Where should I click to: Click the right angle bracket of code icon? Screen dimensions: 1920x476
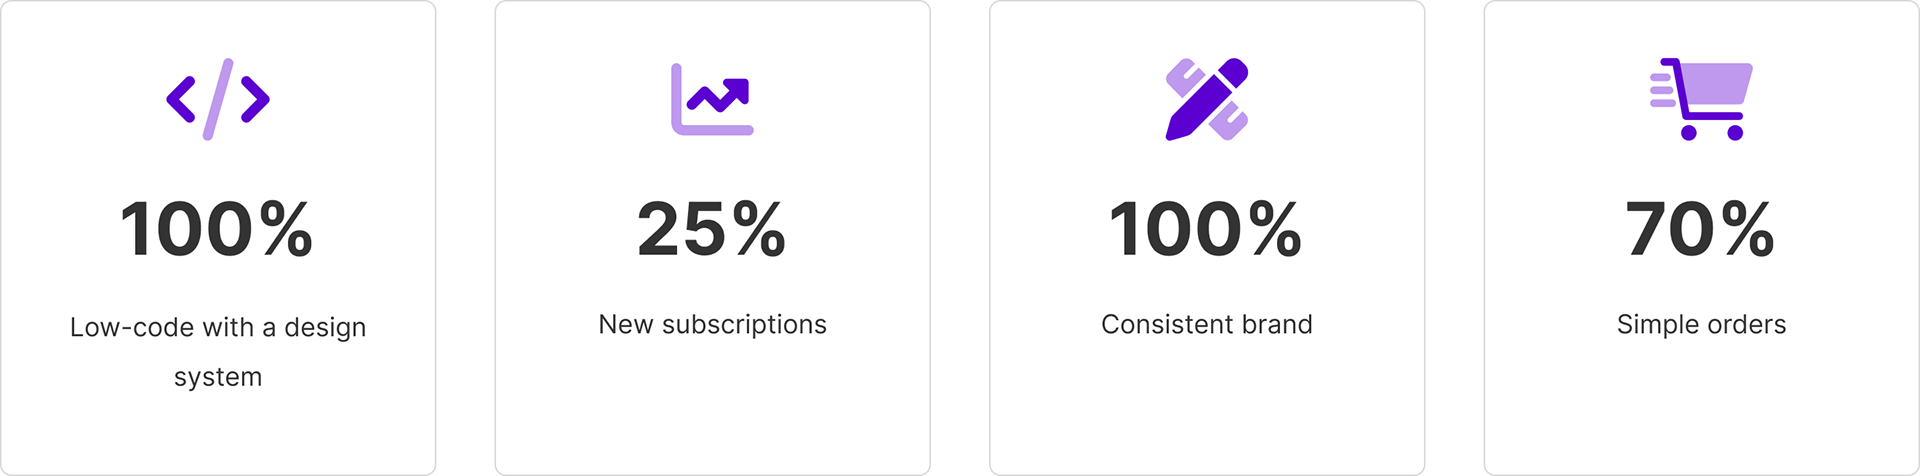click(256, 99)
